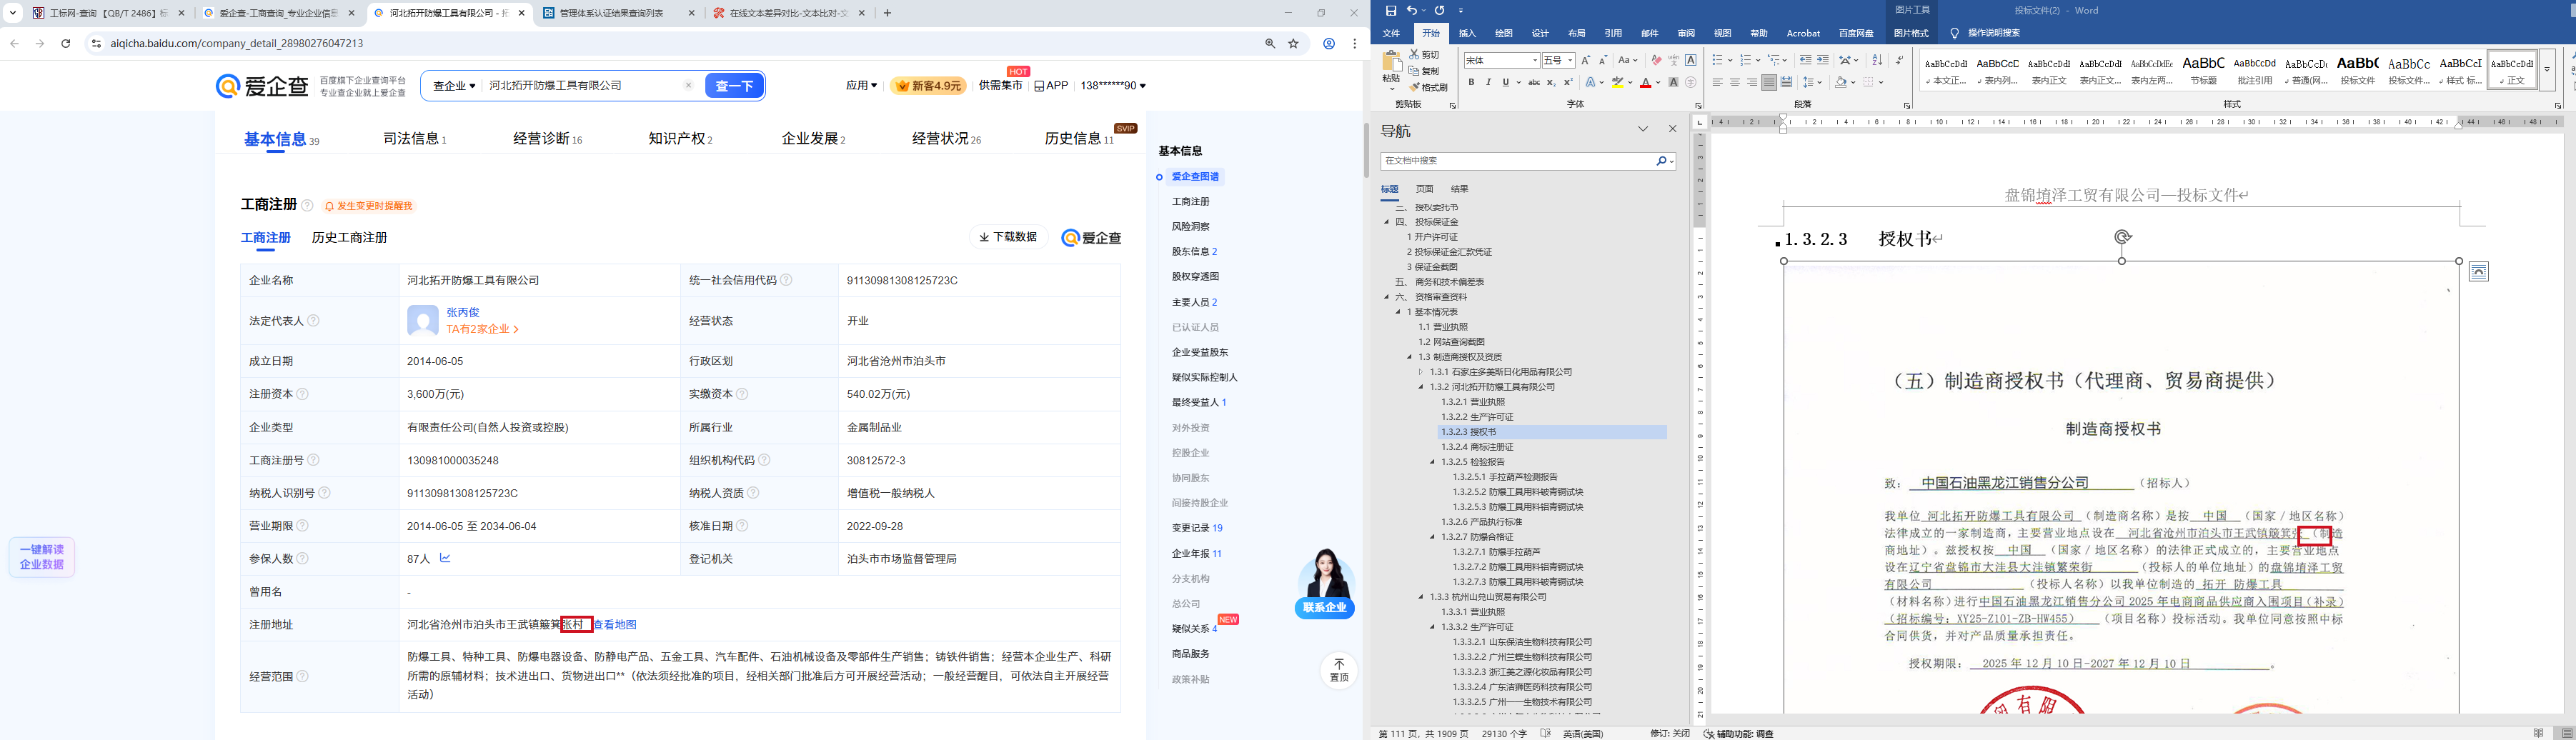The height and width of the screenshot is (740, 2576).
Task: Apply the yellow text highlight color
Action: pos(1618,83)
